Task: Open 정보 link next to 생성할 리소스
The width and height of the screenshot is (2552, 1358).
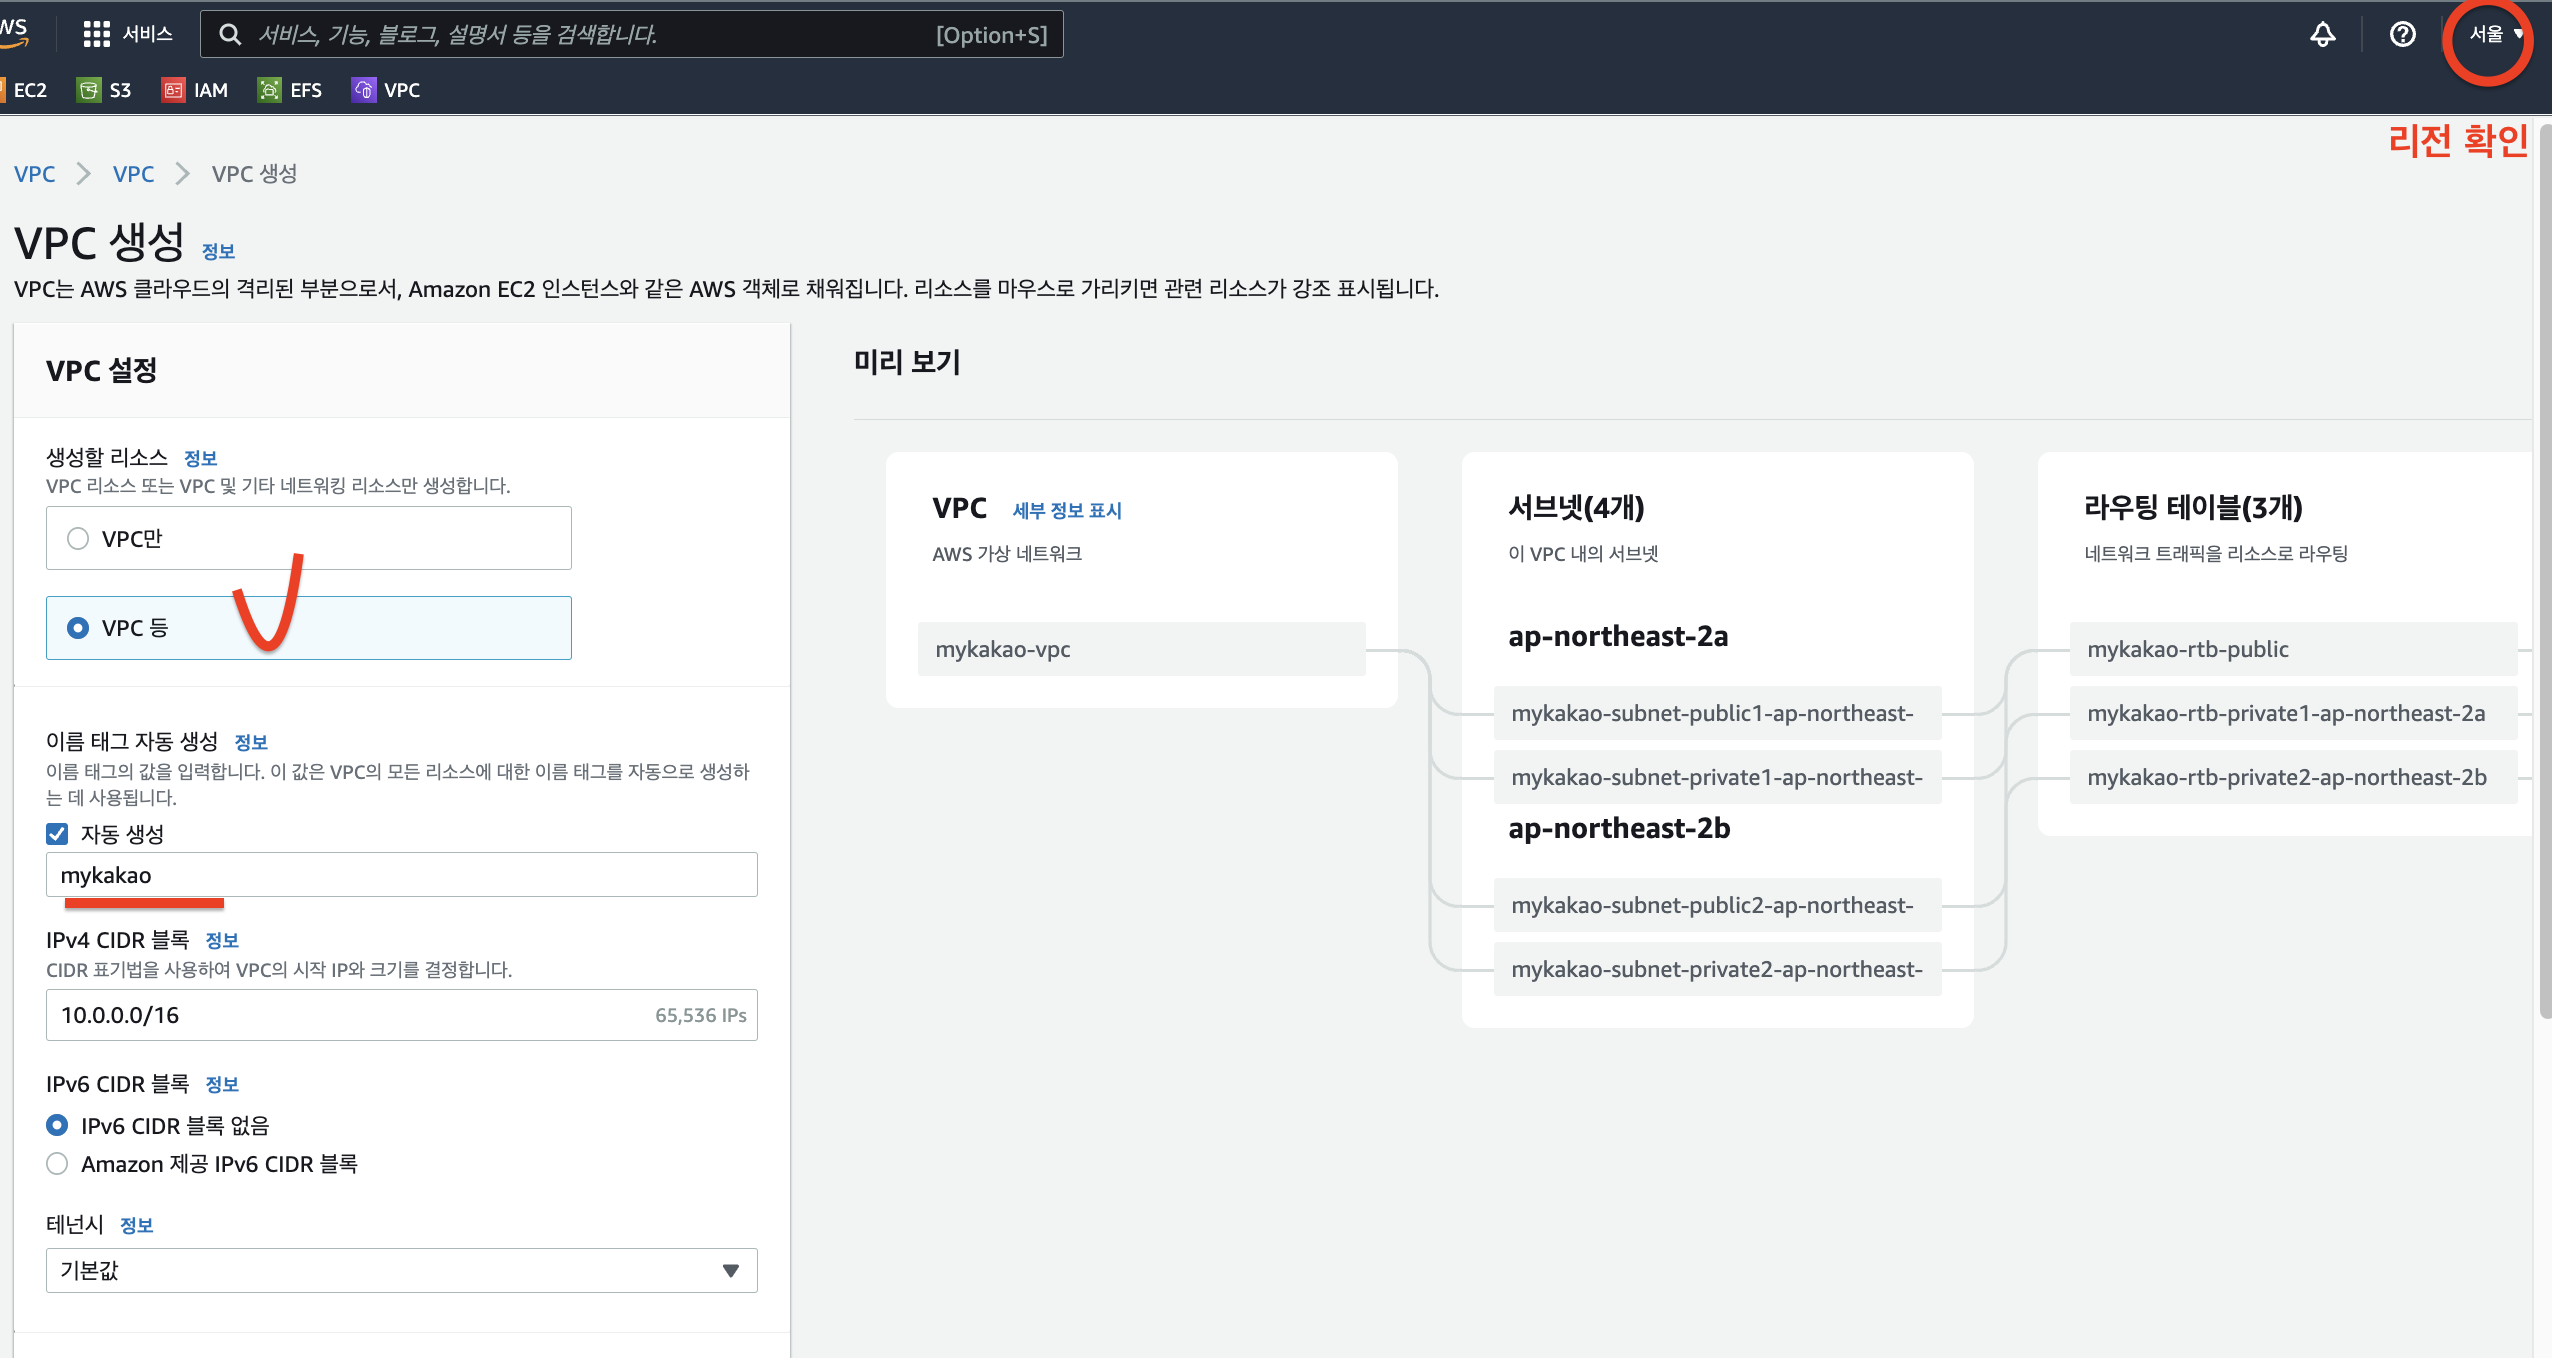Action: (x=201, y=458)
